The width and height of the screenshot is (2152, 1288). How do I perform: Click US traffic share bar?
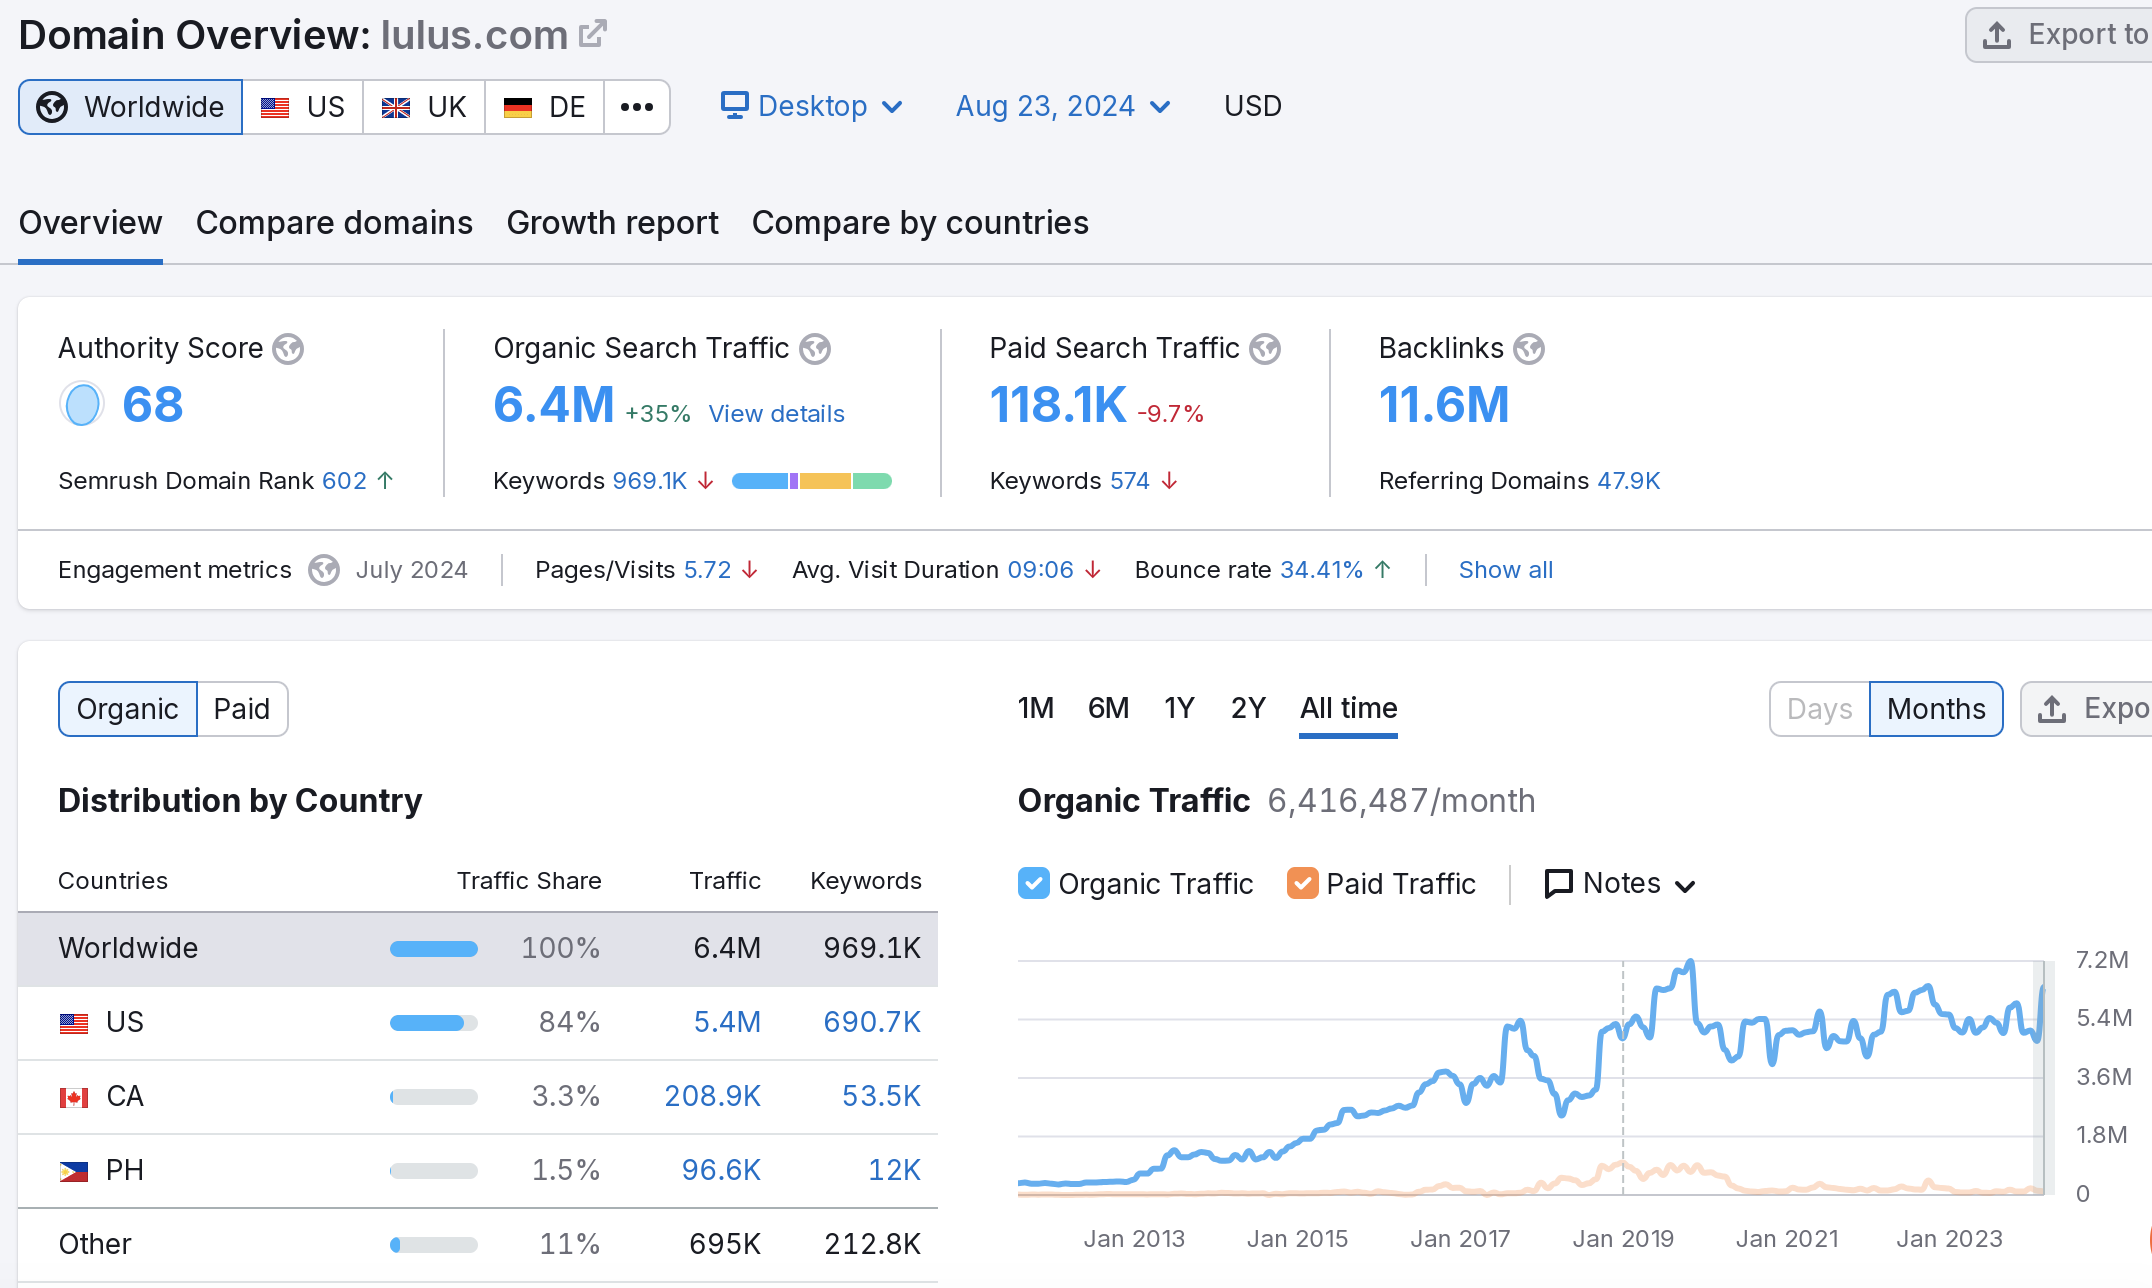[434, 1023]
